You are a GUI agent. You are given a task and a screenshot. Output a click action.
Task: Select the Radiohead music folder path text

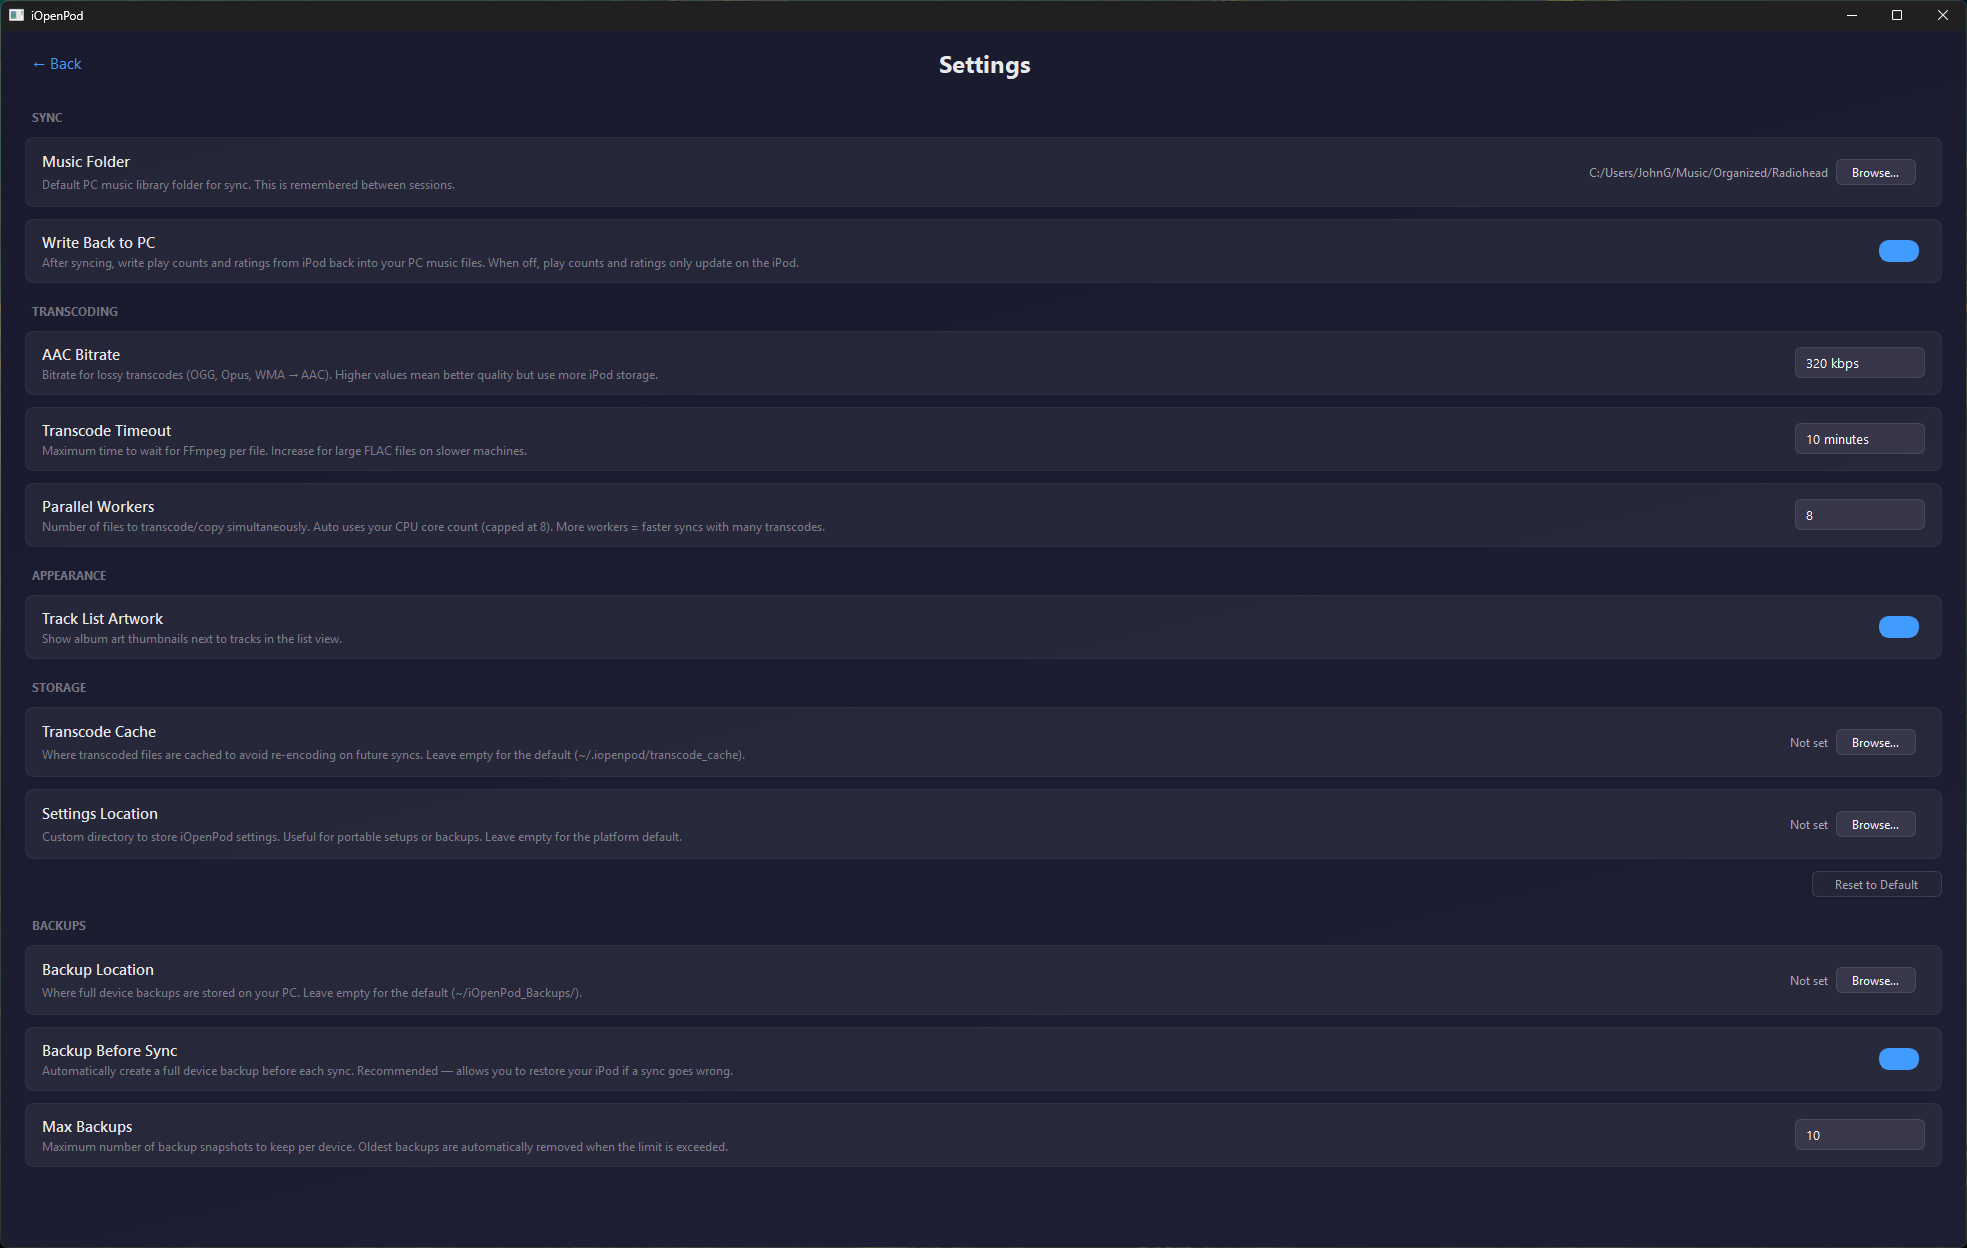[1709, 171]
